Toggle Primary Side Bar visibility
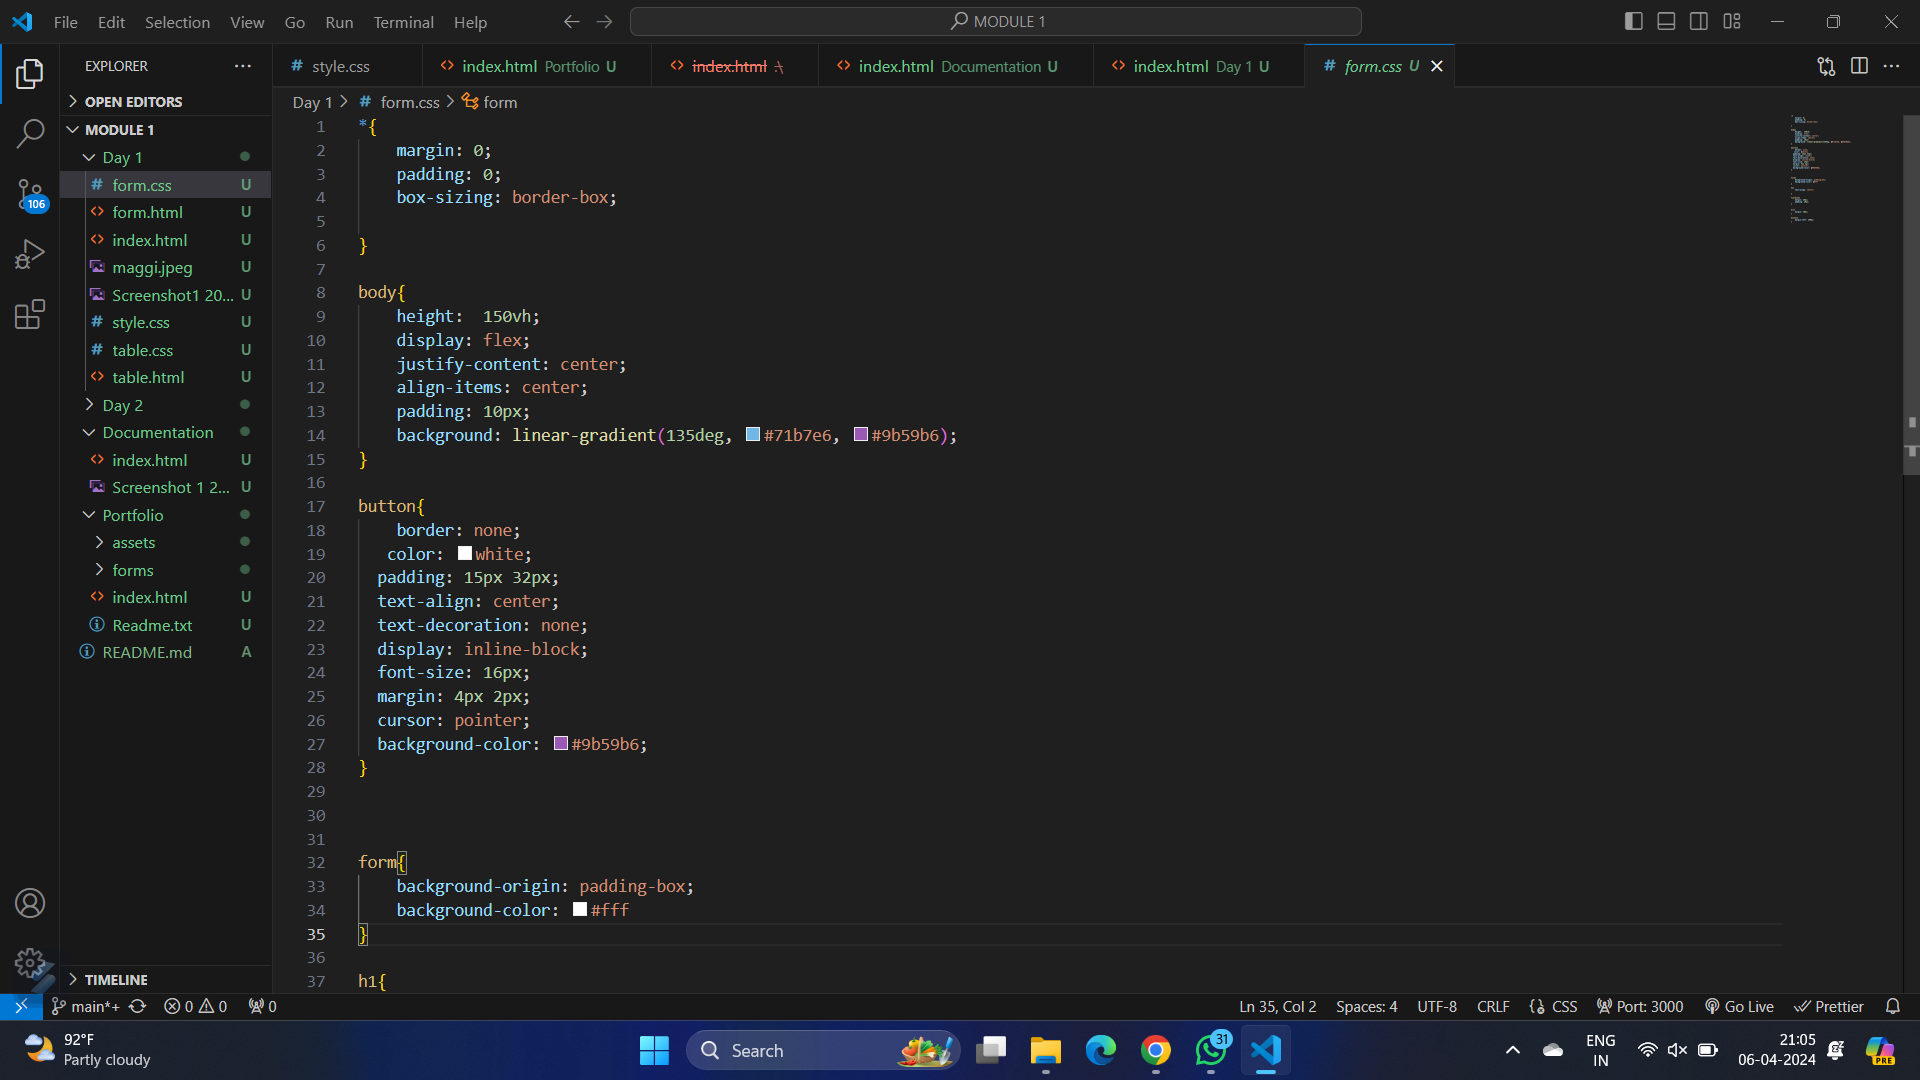This screenshot has width=1920, height=1080. point(1634,21)
